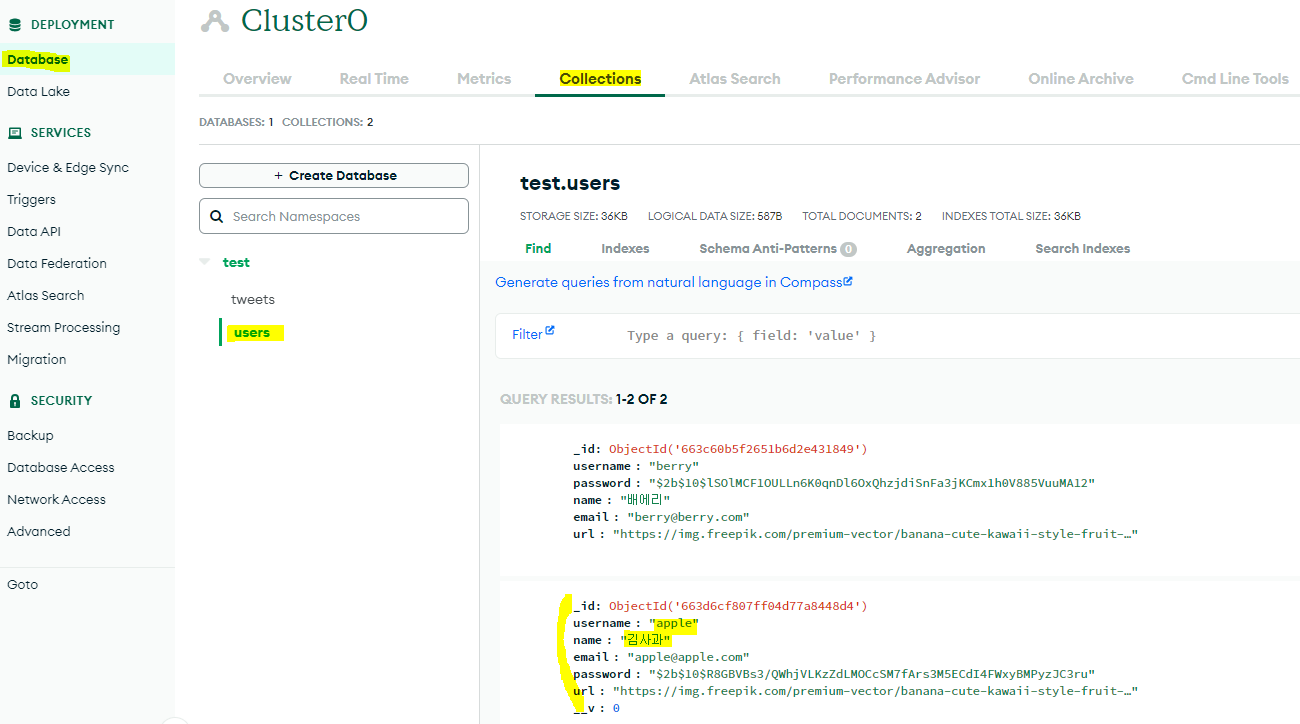Click the Cluster0 cluster icon
Image resolution: width=1300 pixels, height=724 pixels.
(214, 21)
